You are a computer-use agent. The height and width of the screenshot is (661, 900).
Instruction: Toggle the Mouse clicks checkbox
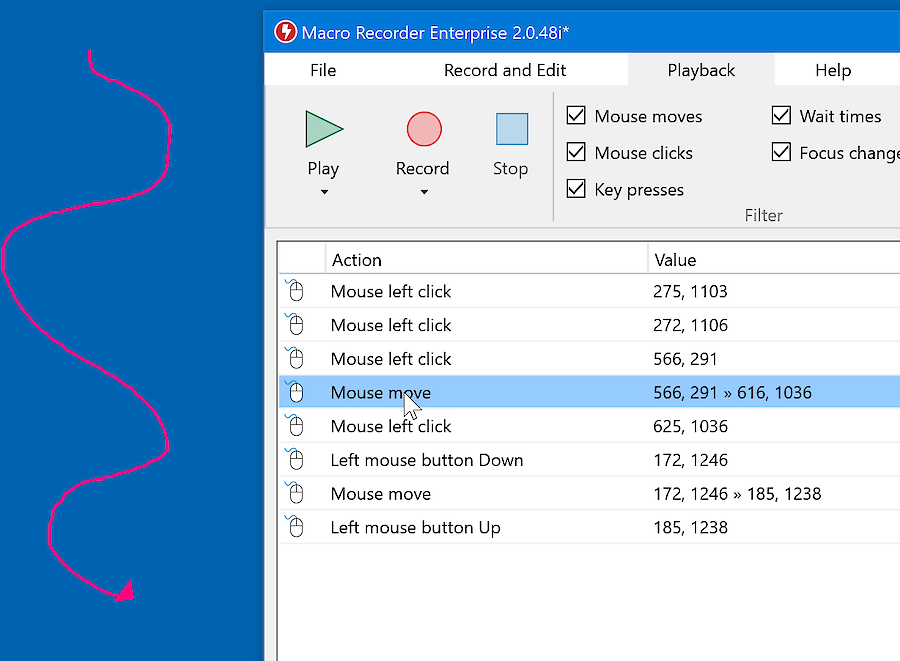pyautogui.click(x=576, y=153)
